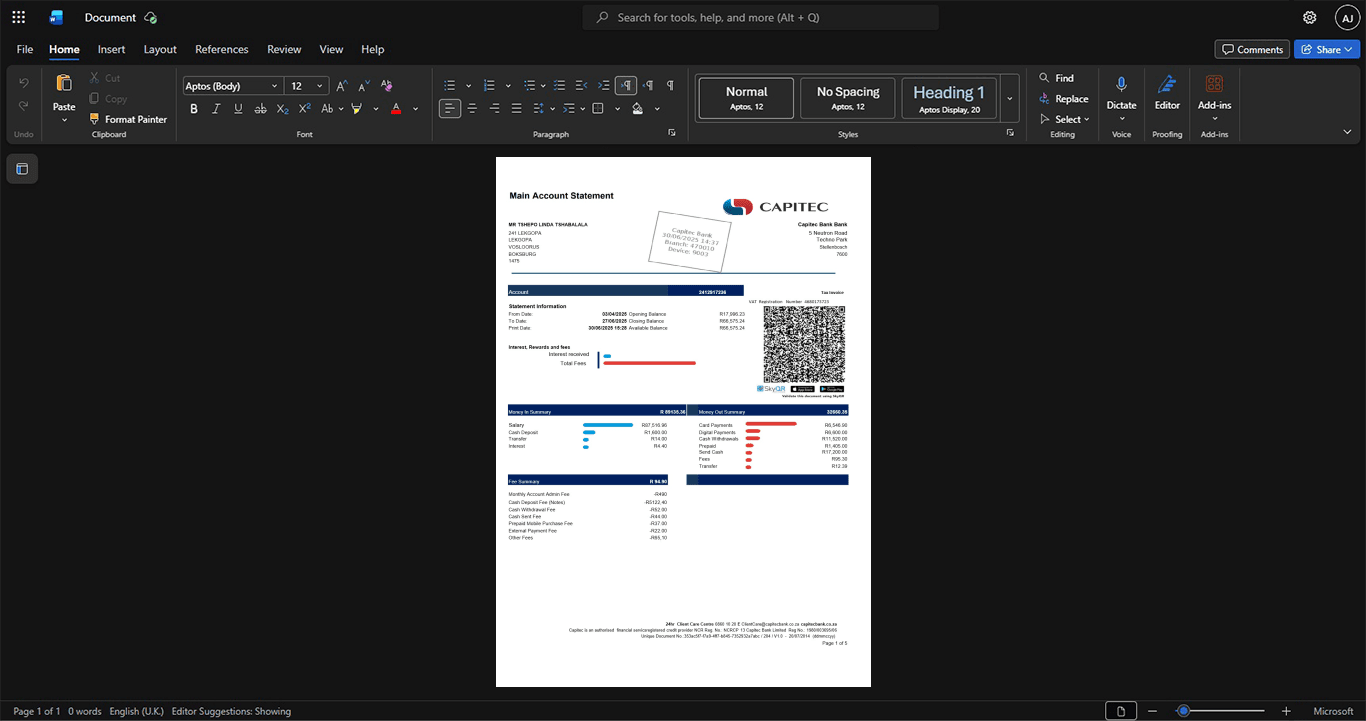Collapse the ribbon with the chevron
This screenshot has height=721, width=1366.
coord(1347,132)
